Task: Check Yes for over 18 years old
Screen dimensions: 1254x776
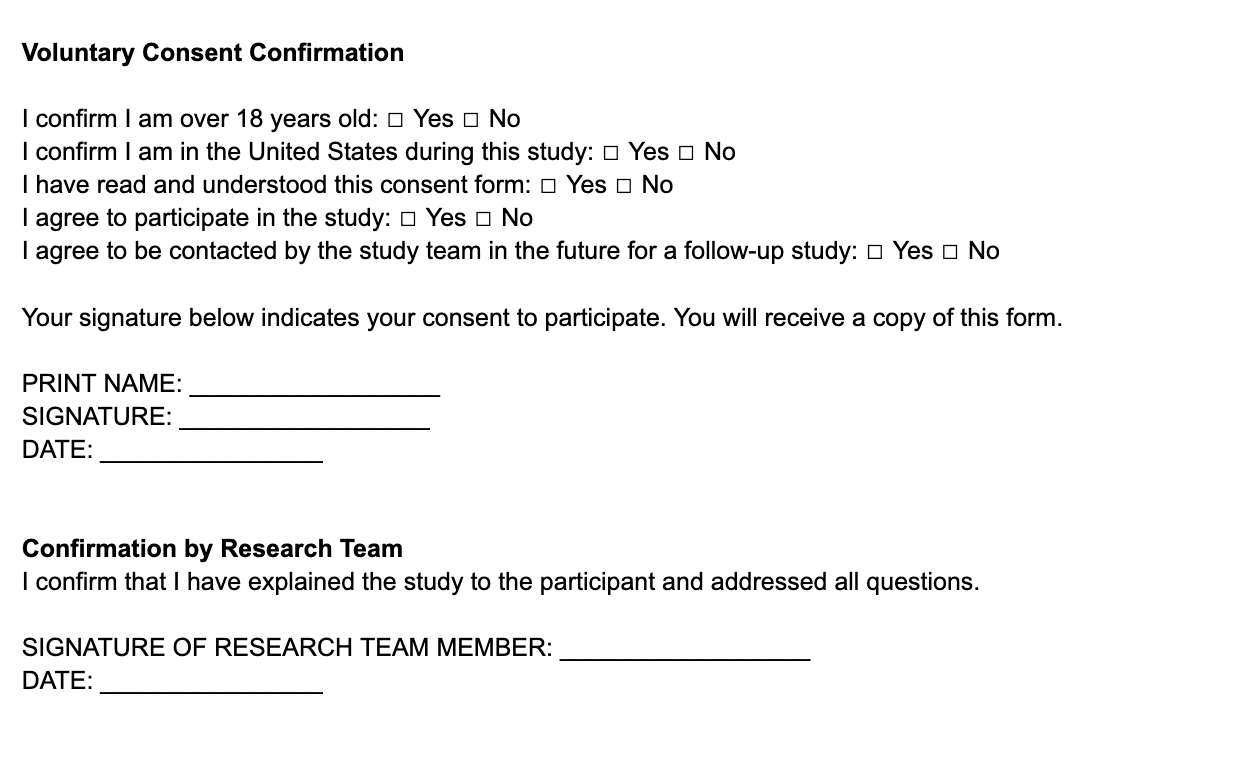Action: [x=395, y=120]
